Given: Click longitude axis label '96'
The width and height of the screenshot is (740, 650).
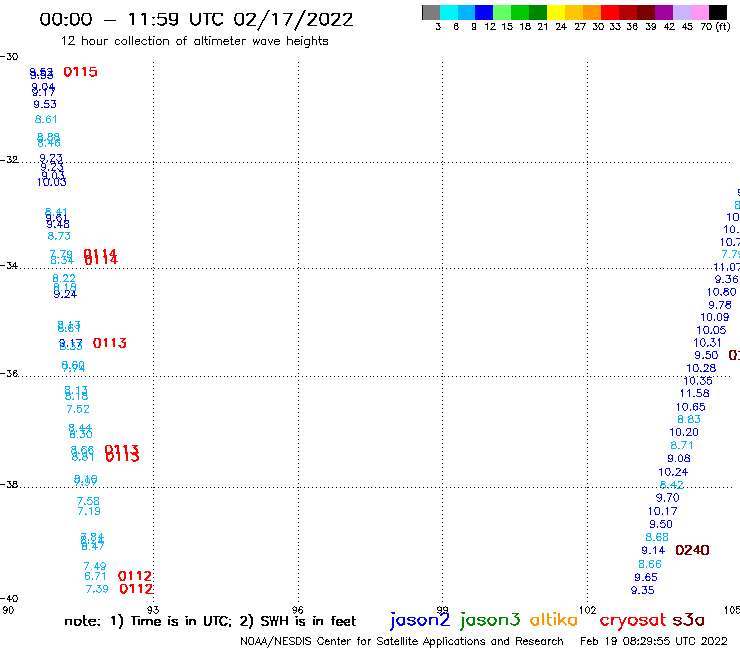Looking at the screenshot, I should [297, 610].
